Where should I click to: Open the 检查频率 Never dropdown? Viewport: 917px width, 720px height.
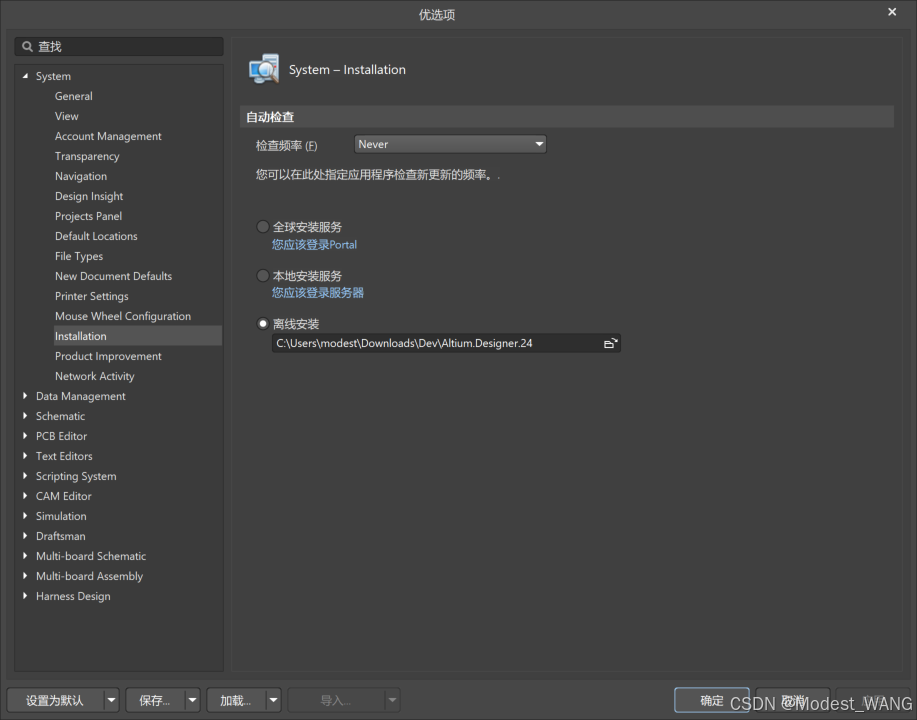coord(450,144)
